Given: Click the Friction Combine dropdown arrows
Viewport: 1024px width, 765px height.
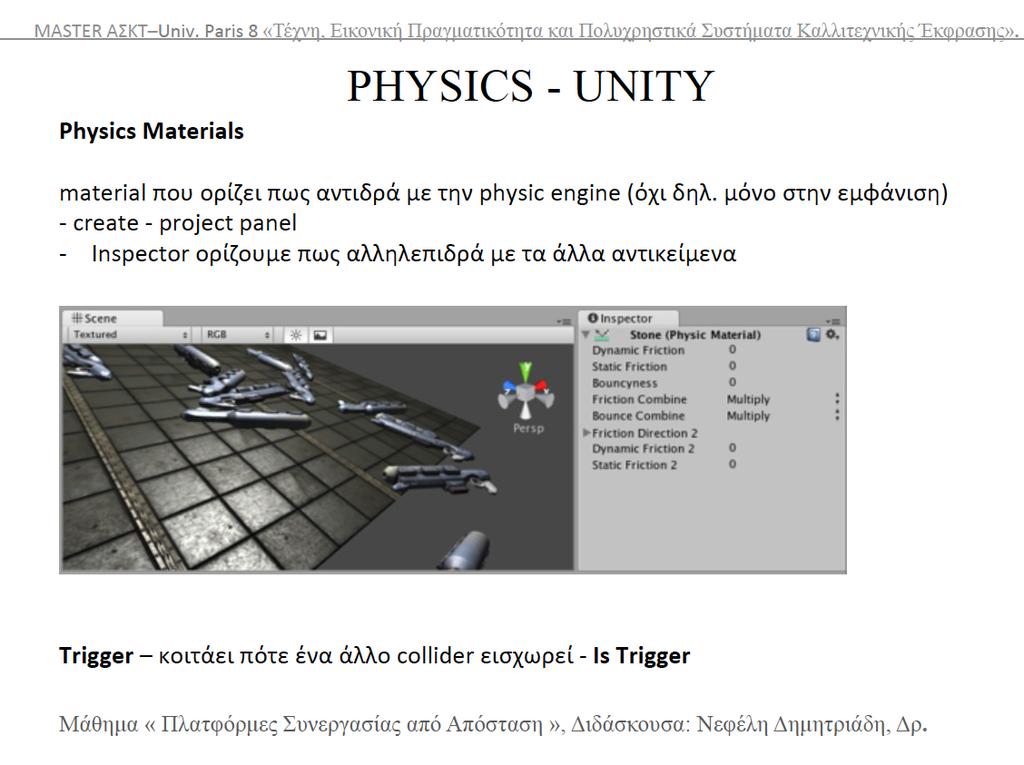Looking at the screenshot, I should point(837,399).
